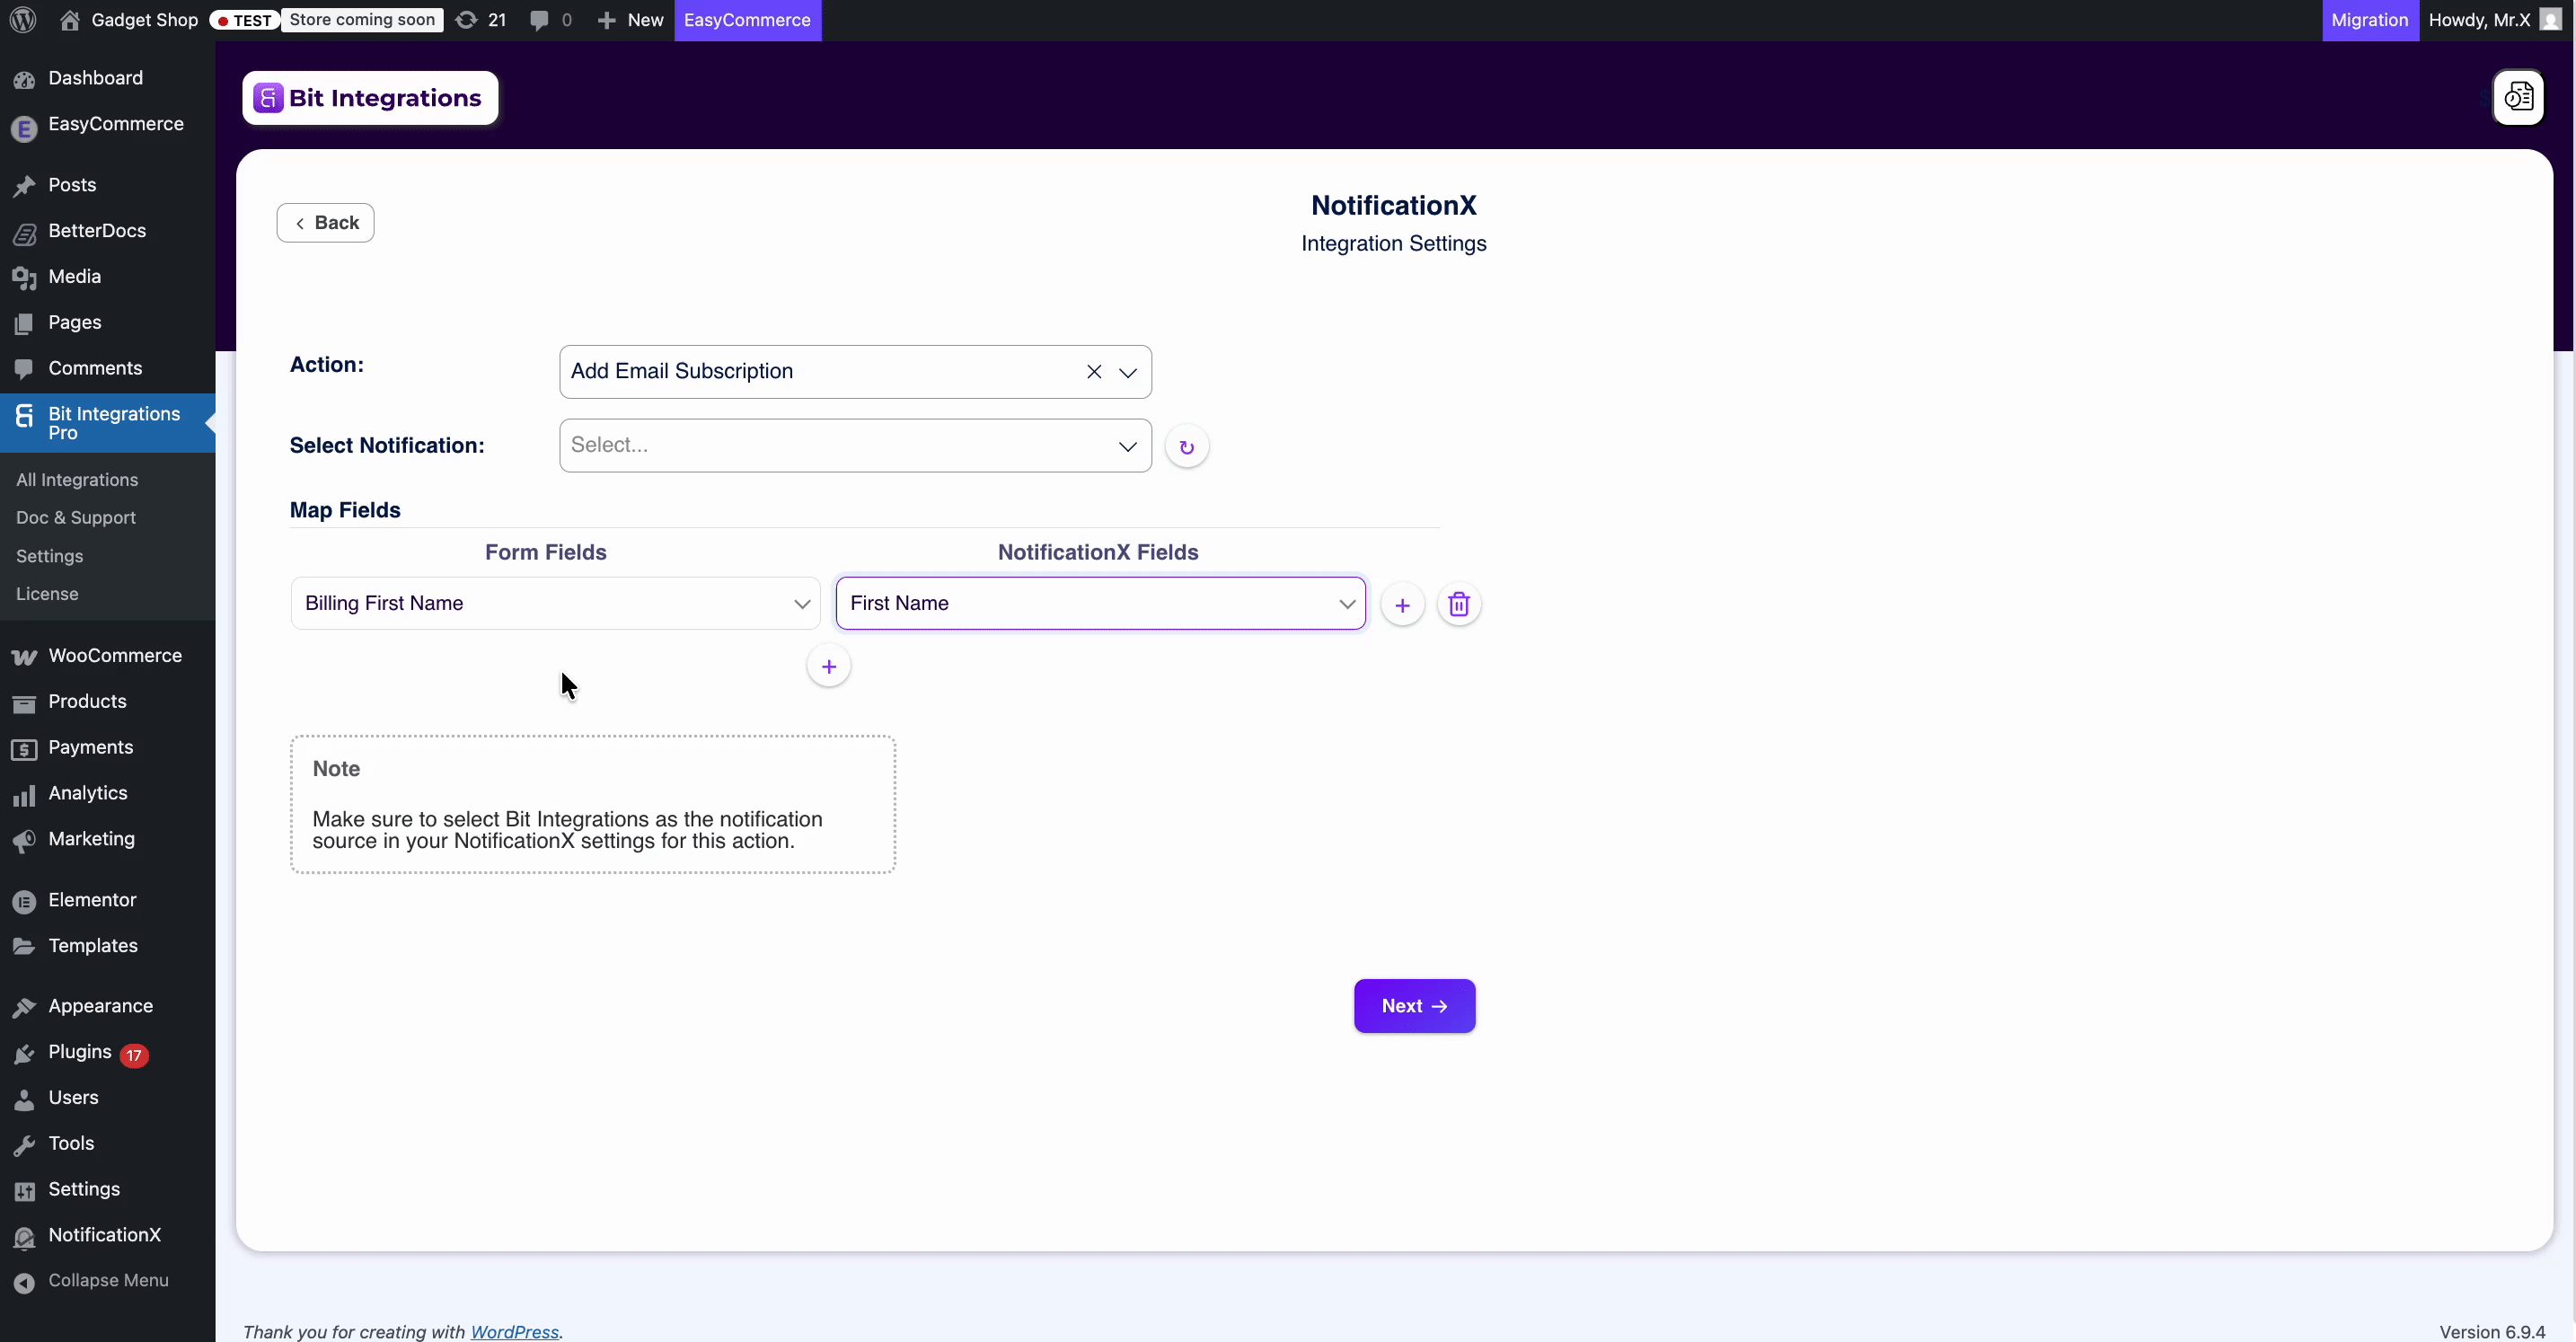Screen dimensions: 2576x1342
Task: Open updates icon showing 21
Action: pos(480,20)
